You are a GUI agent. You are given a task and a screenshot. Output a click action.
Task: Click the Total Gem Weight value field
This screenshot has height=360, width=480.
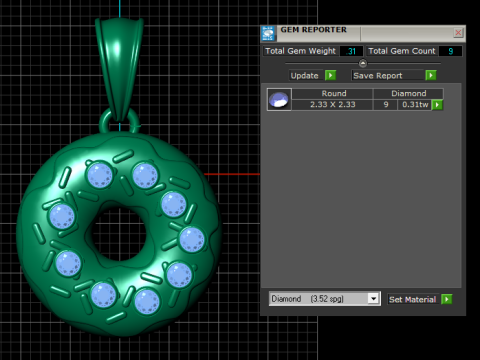(x=351, y=51)
